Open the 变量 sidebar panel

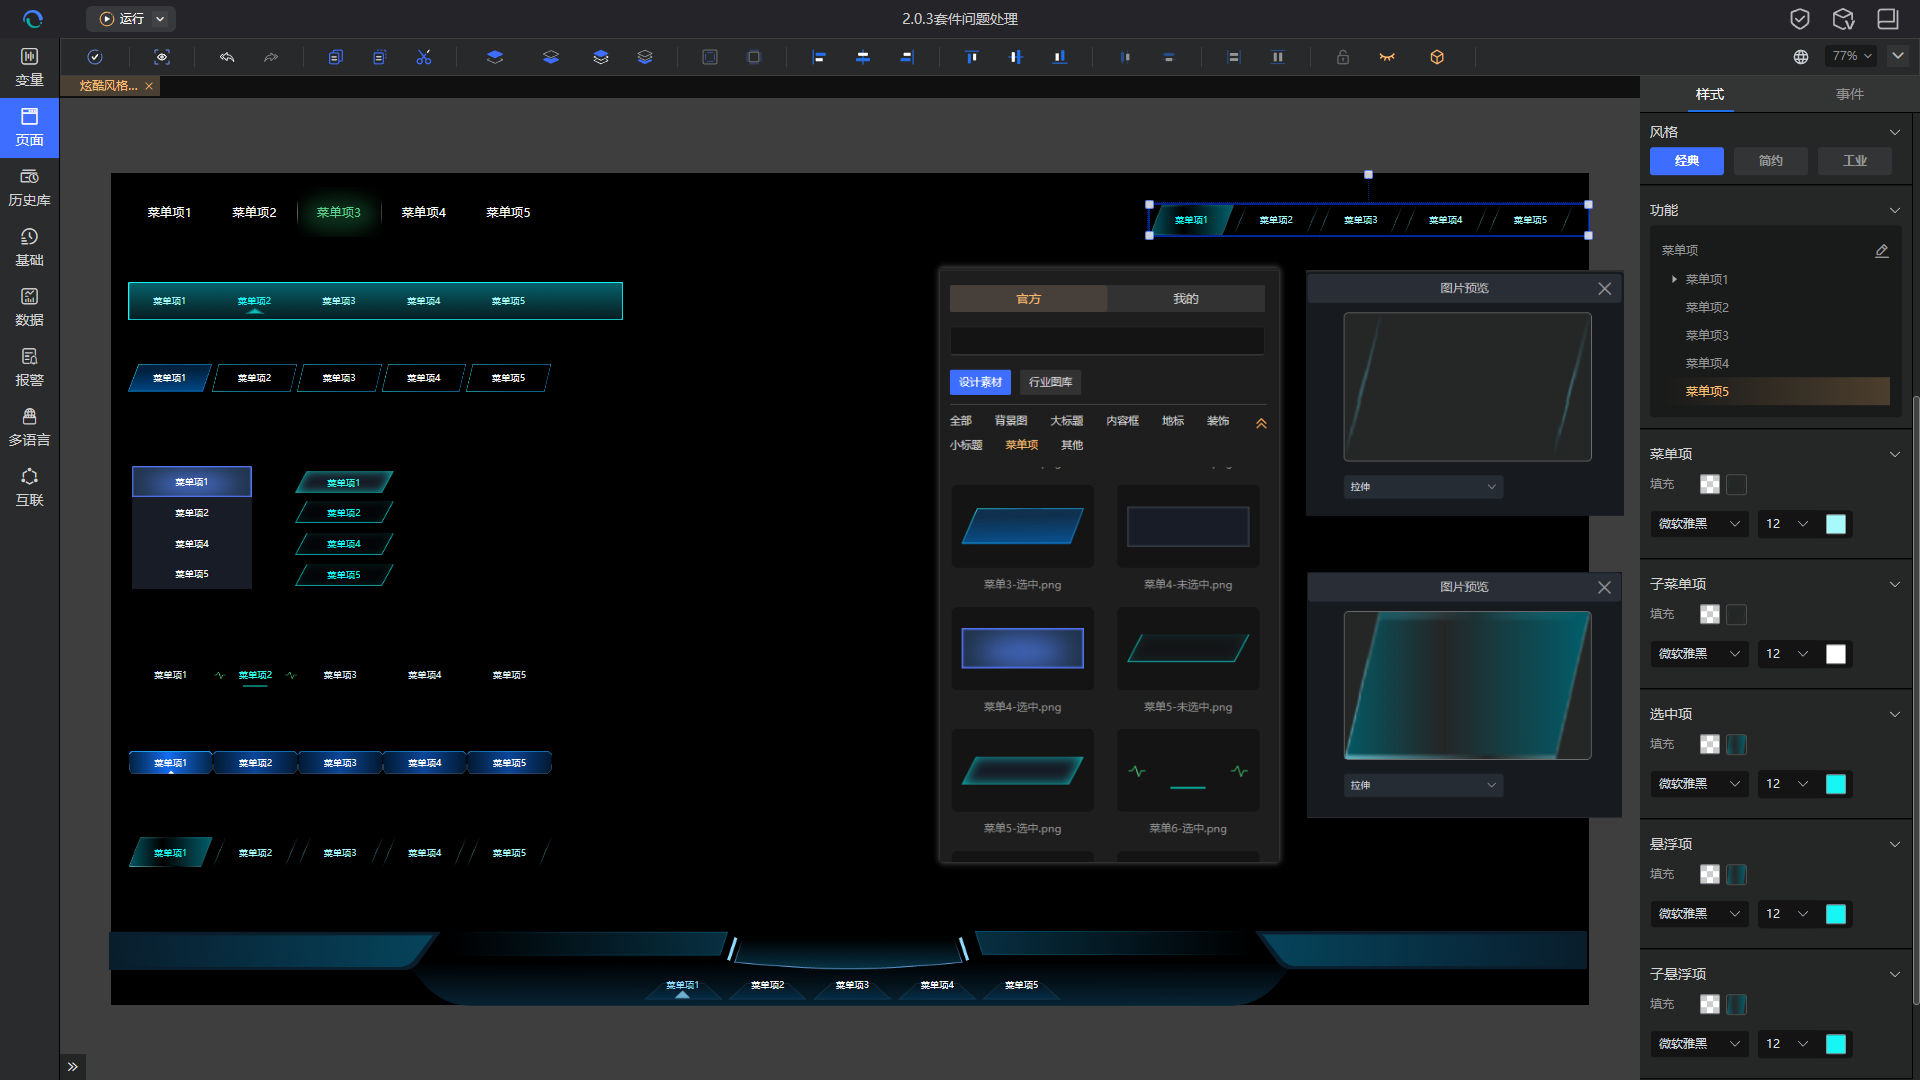(x=29, y=67)
